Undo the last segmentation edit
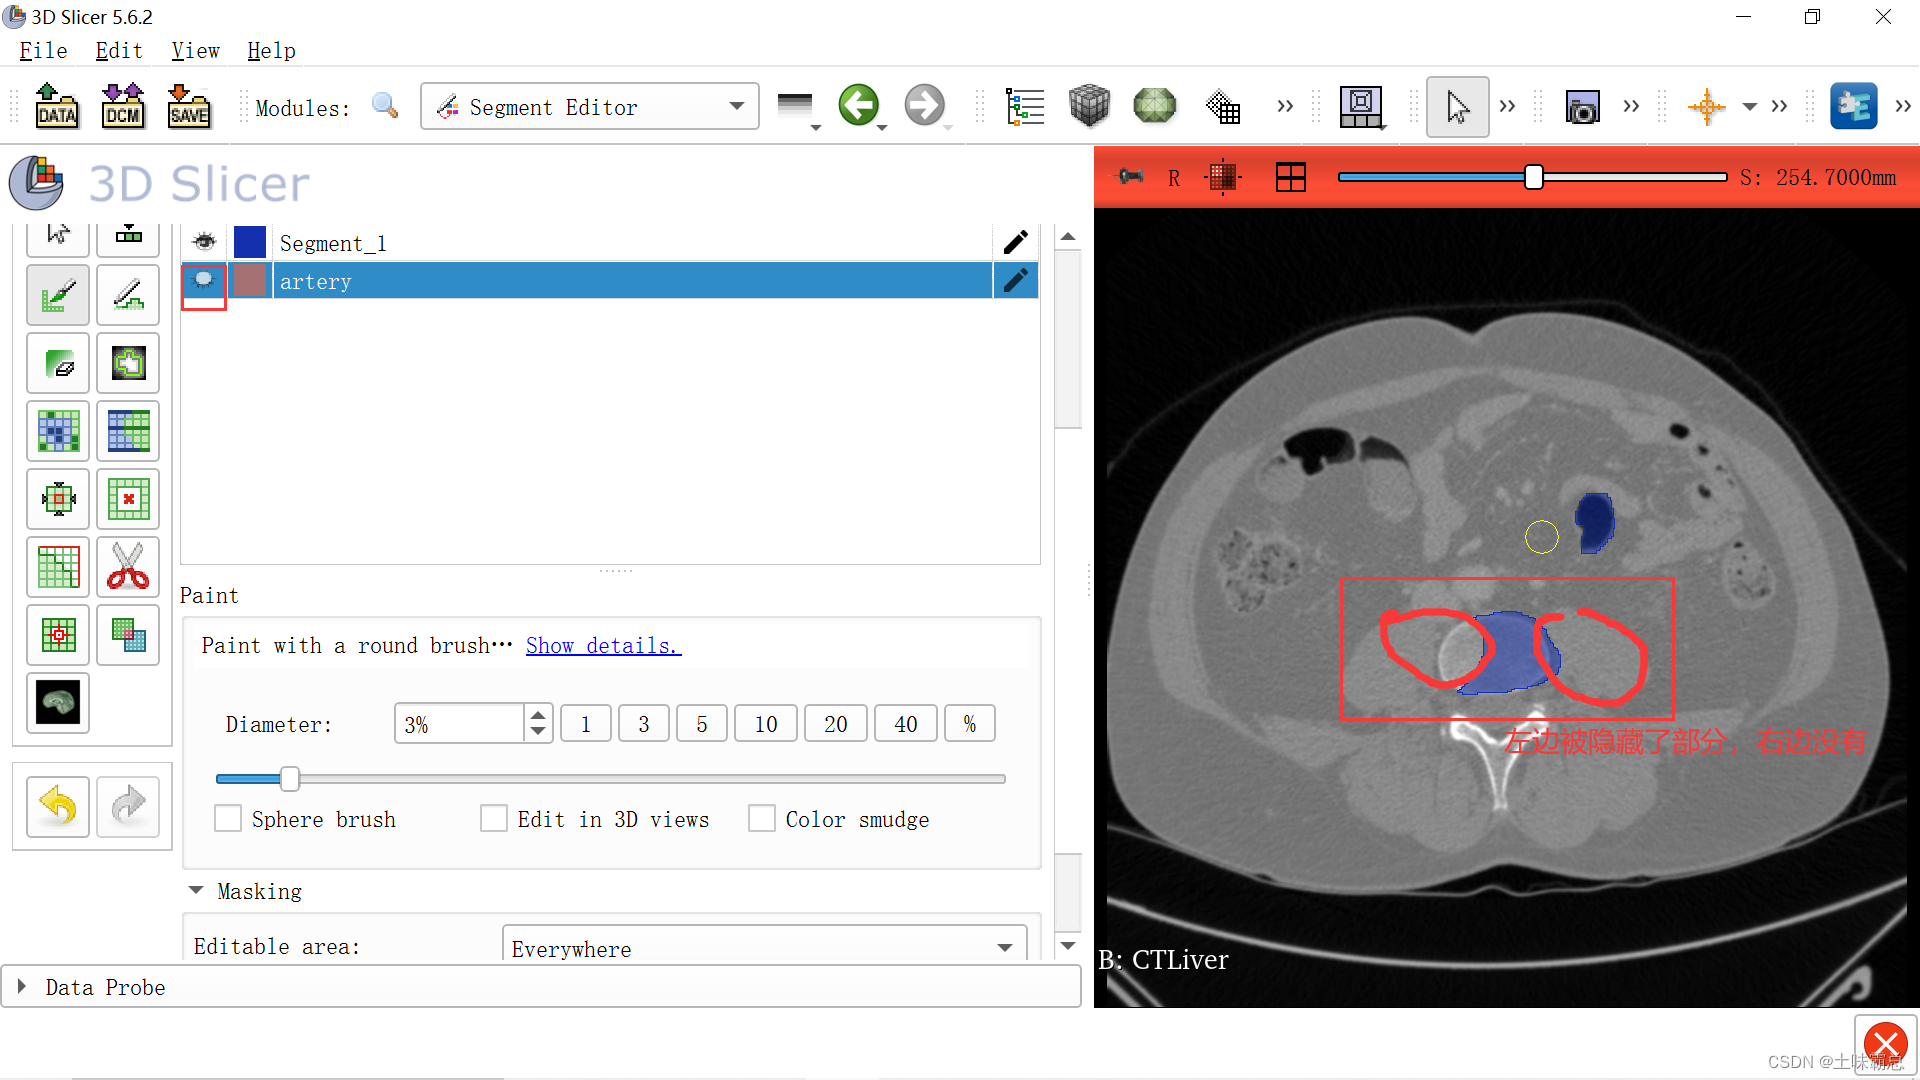 [x=57, y=806]
